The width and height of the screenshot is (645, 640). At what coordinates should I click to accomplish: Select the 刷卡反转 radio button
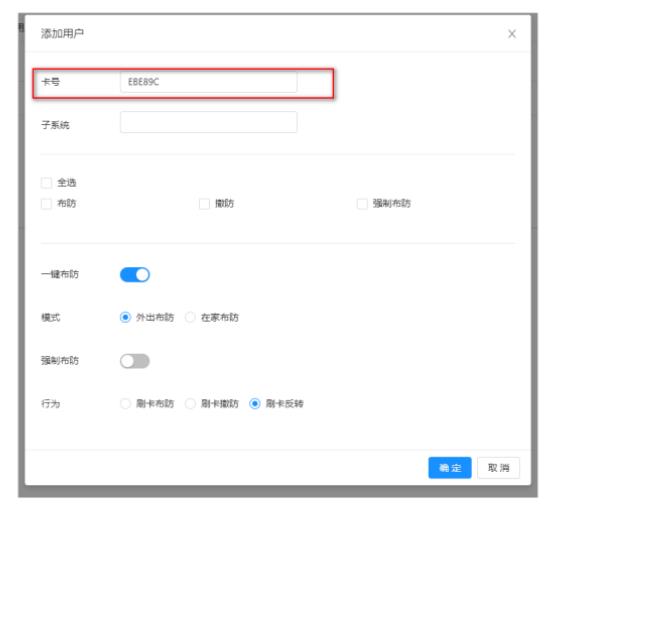tap(255, 404)
